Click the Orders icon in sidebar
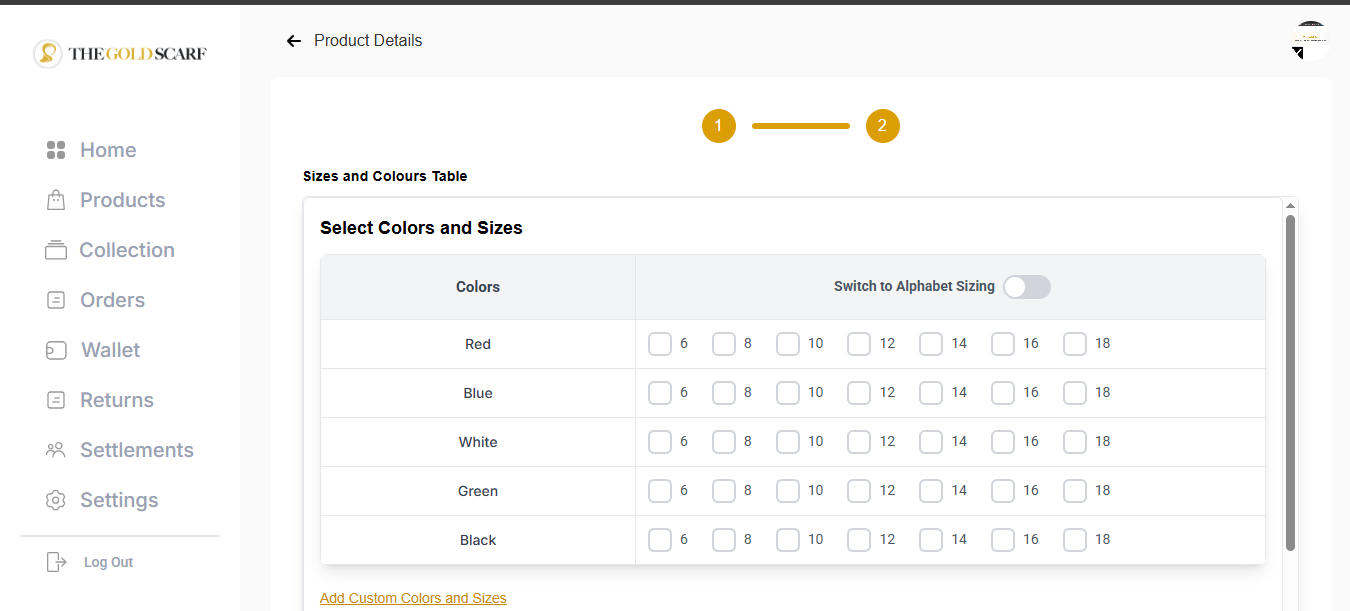This screenshot has height=611, width=1350. (56, 300)
